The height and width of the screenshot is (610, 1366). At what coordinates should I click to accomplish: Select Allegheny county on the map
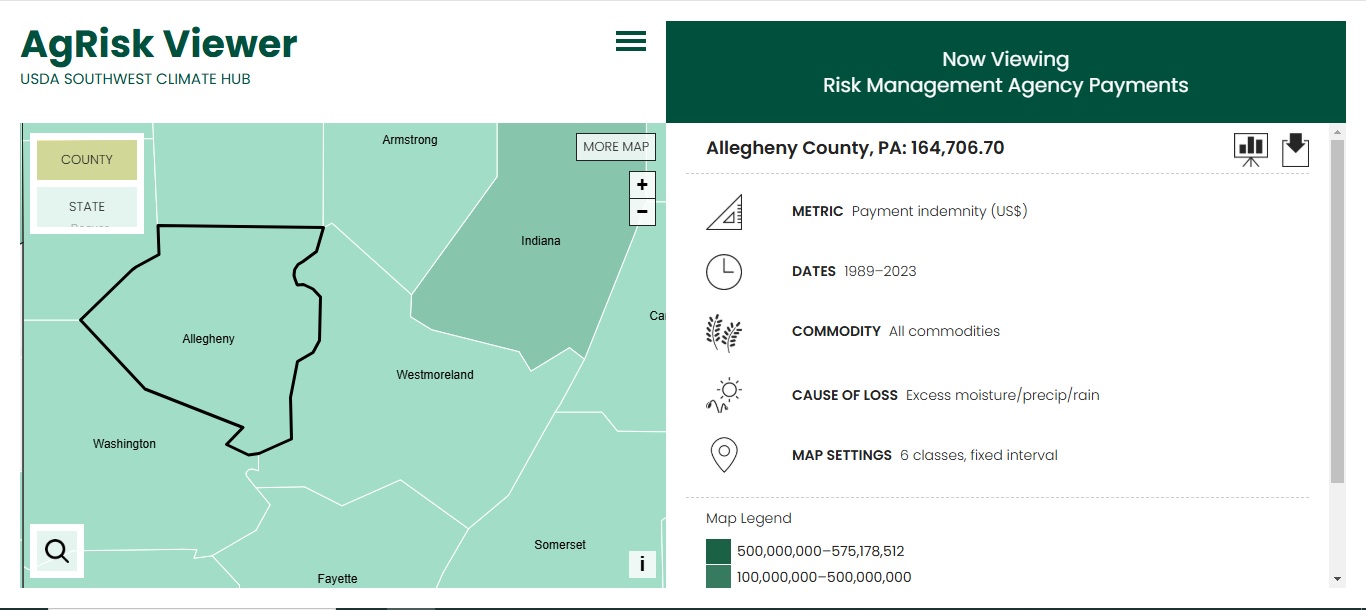pos(208,339)
